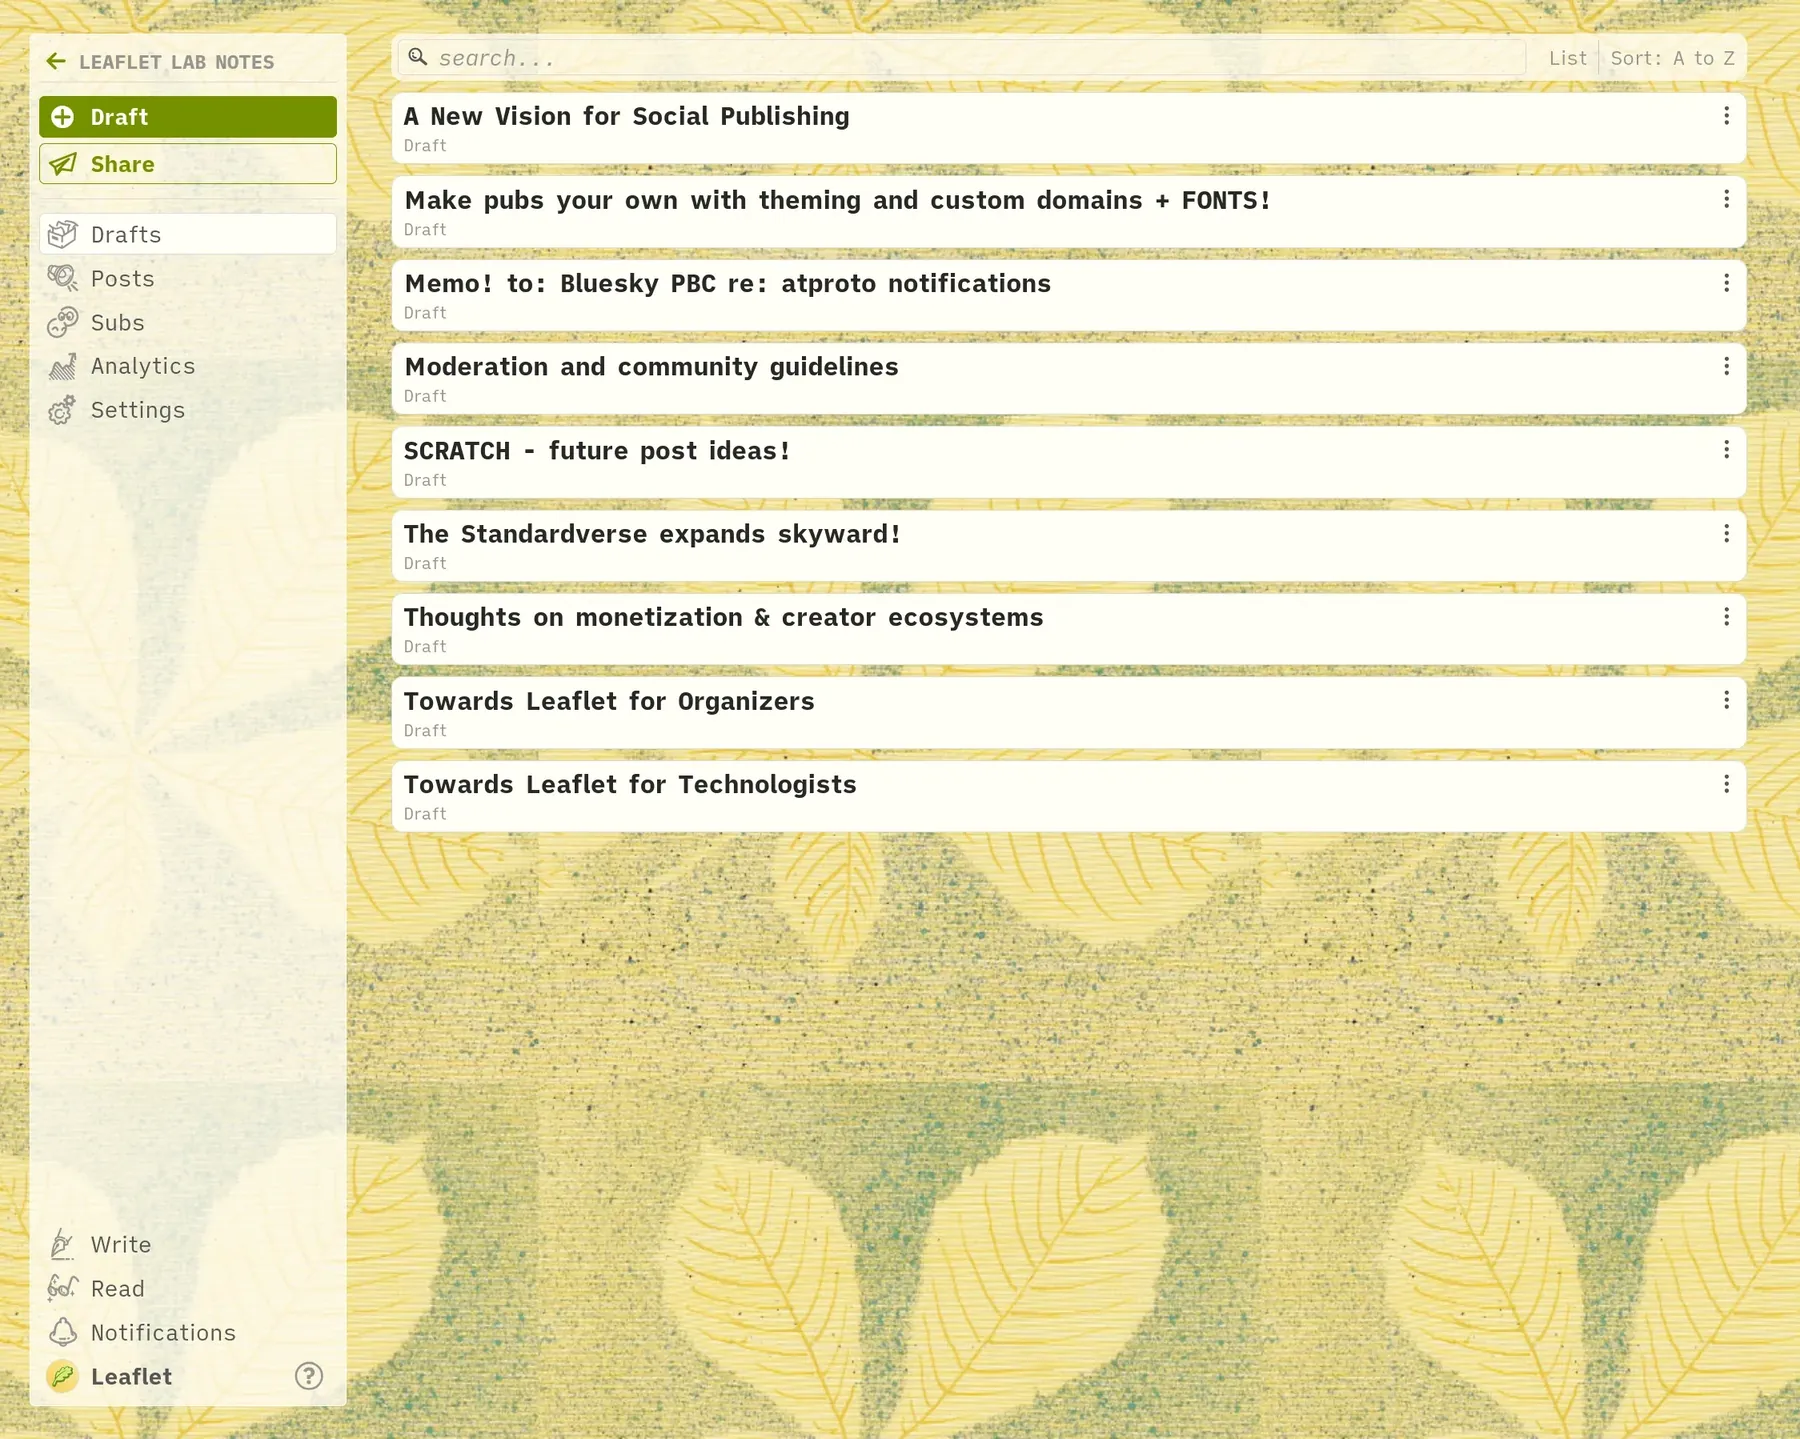The width and height of the screenshot is (1800, 1439).
Task: Open options menu for Make pubs your own draft
Action: point(1726,199)
